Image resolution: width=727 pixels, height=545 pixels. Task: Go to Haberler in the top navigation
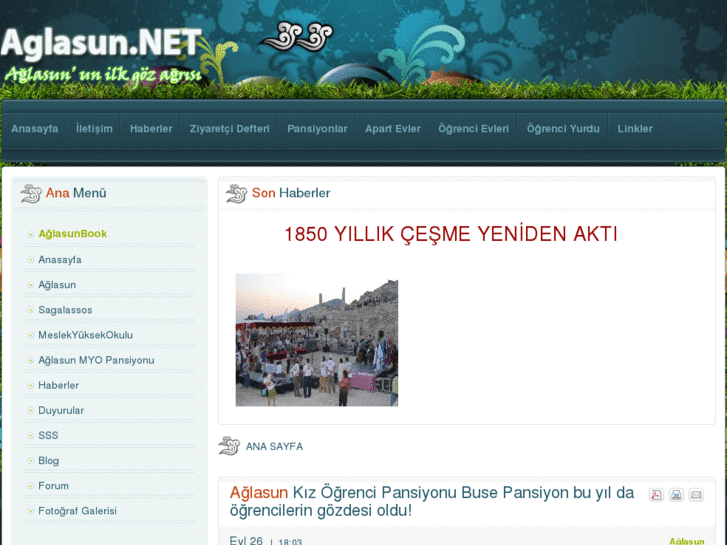click(151, 129)
